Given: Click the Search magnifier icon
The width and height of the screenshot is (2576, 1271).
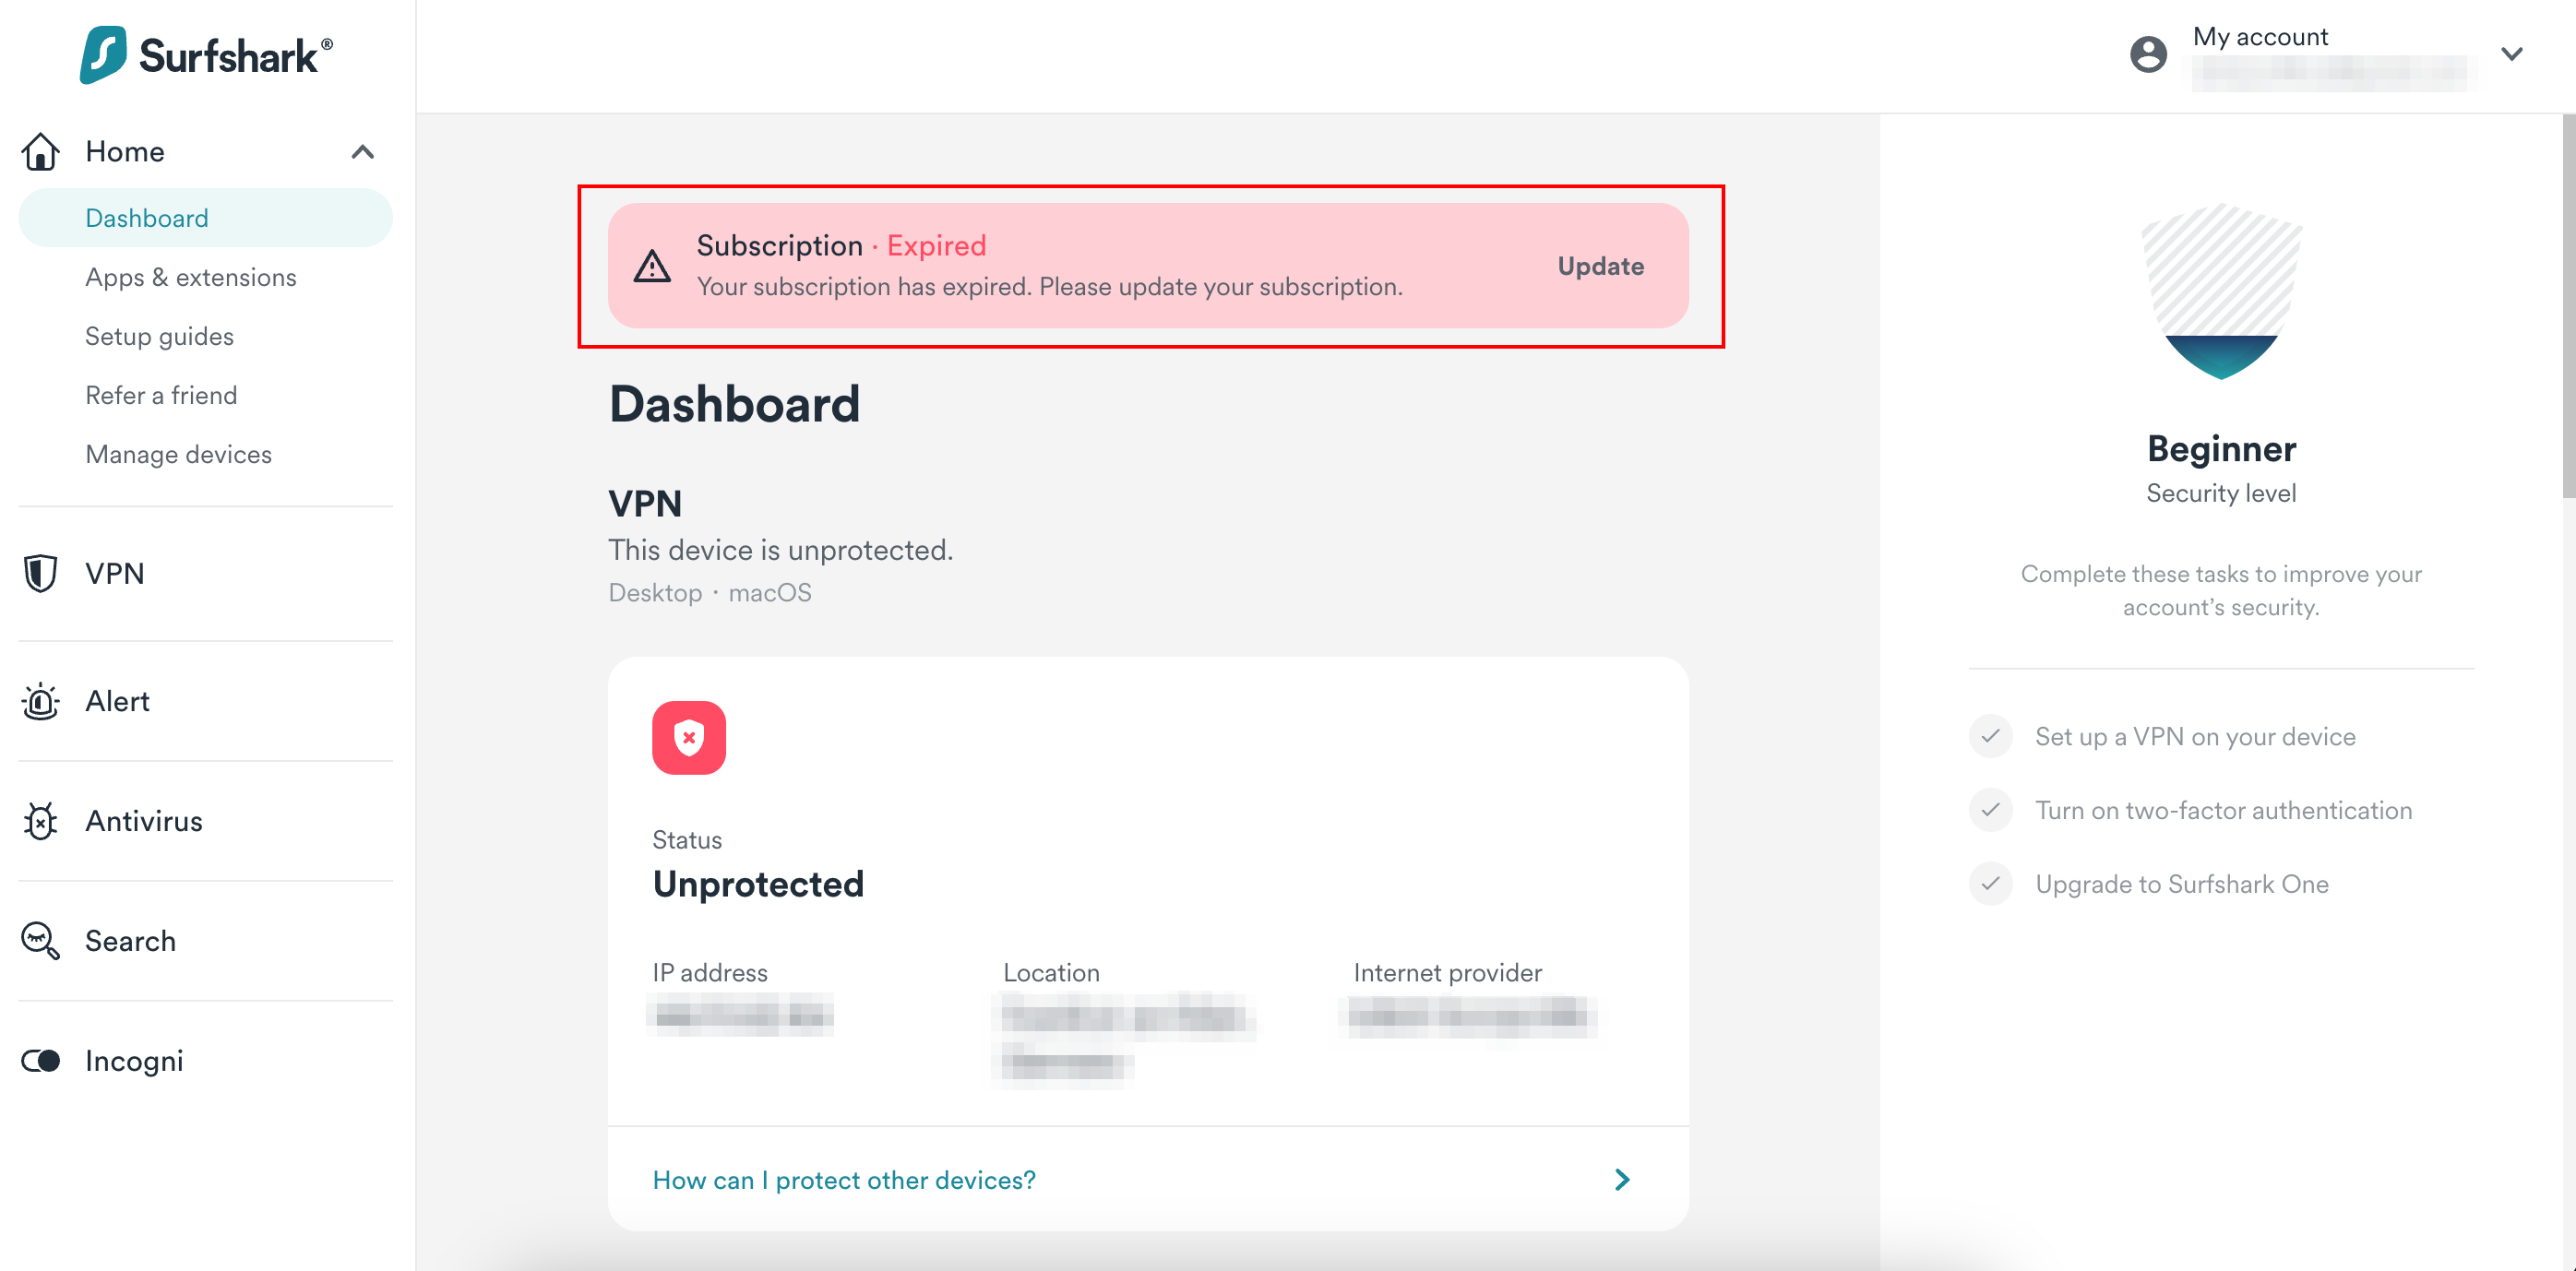Looking at the screenshot, I should (x=41, y=941).
